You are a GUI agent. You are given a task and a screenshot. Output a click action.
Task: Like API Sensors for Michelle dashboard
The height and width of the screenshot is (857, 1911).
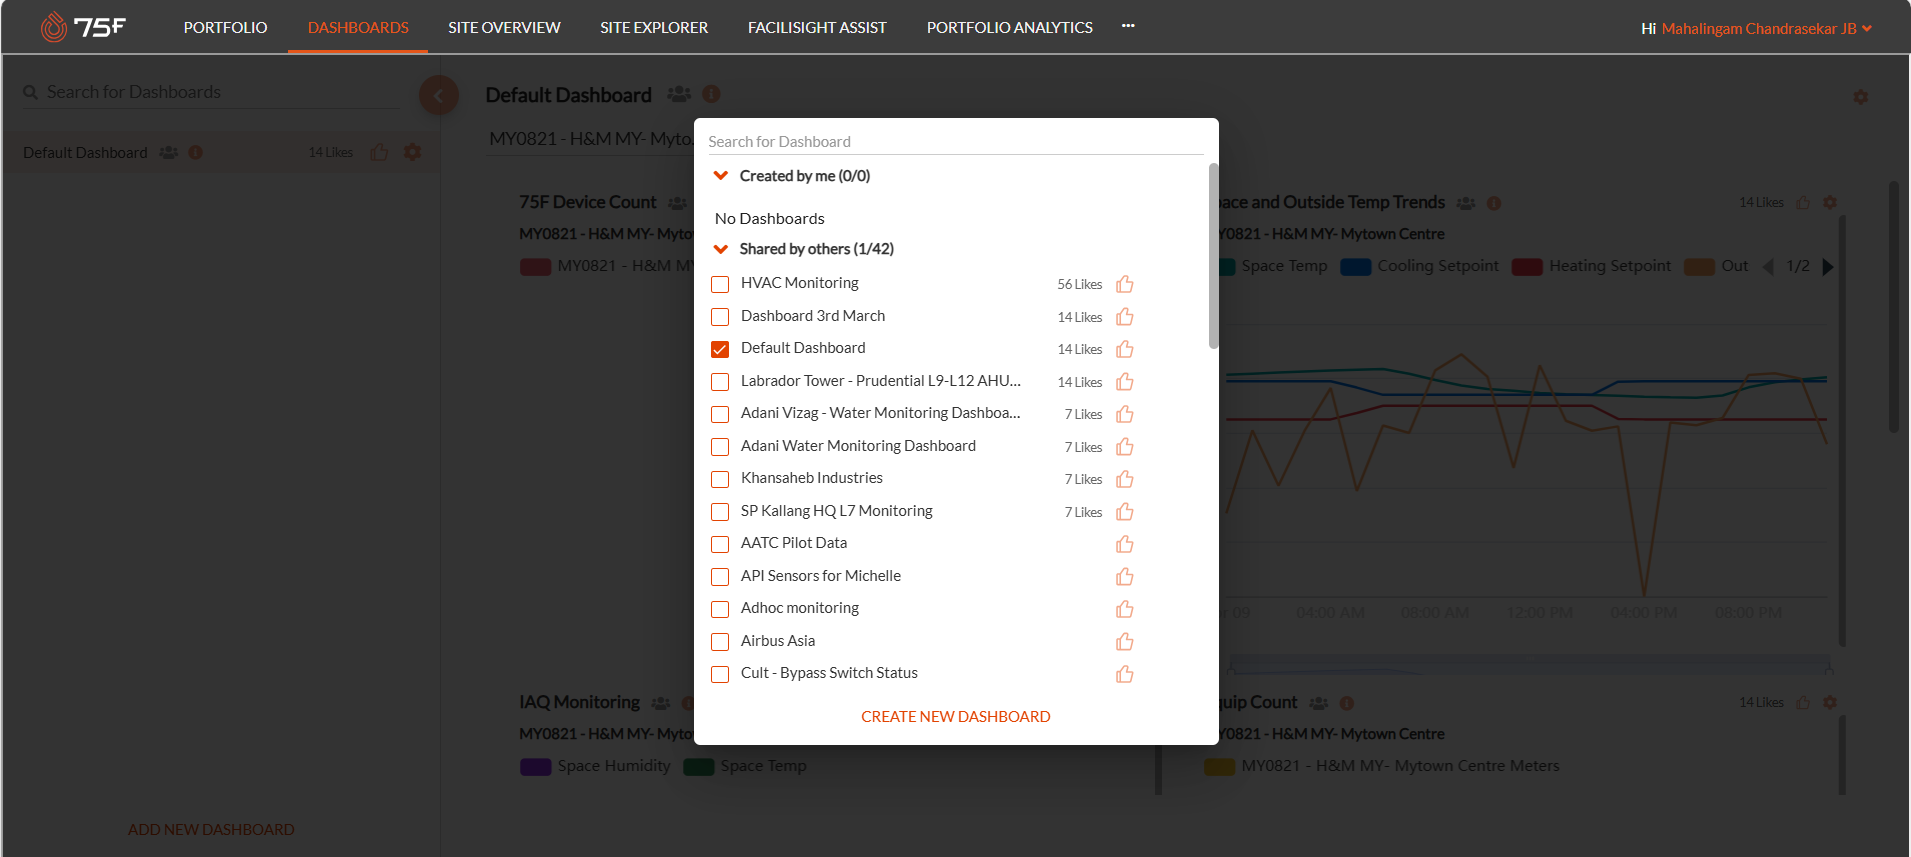click(x=1125, y=577)
